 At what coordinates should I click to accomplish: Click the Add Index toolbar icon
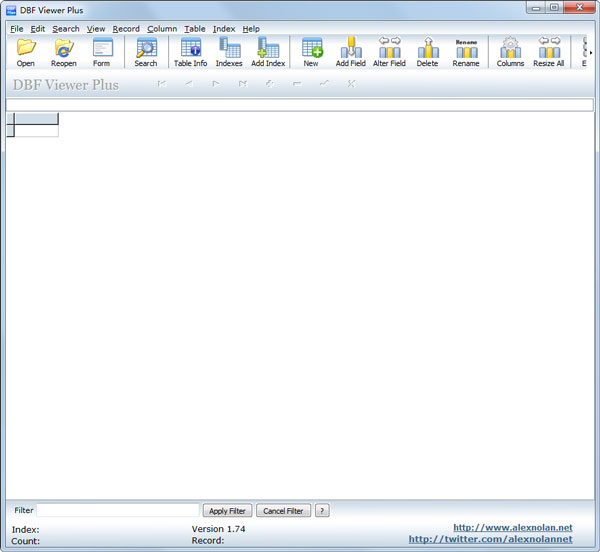[x=268, y=52]
